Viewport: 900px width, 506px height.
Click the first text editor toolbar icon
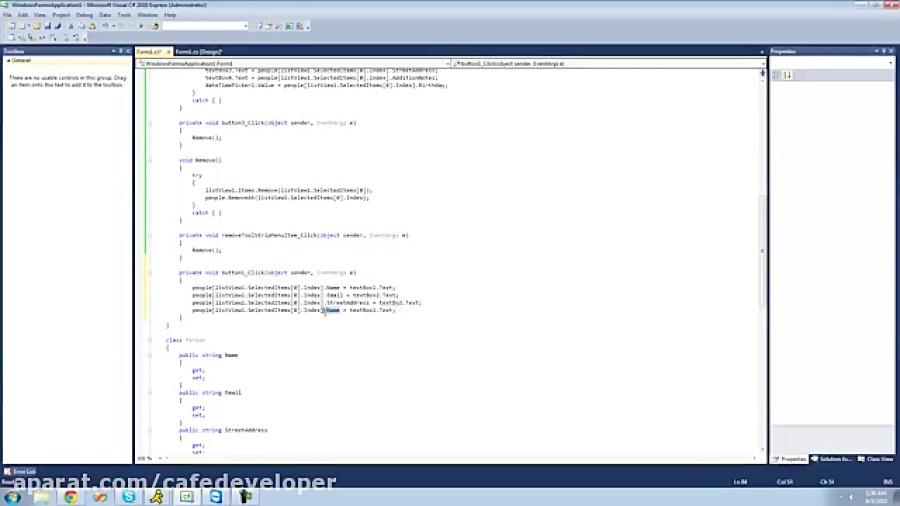coord(11,38)
